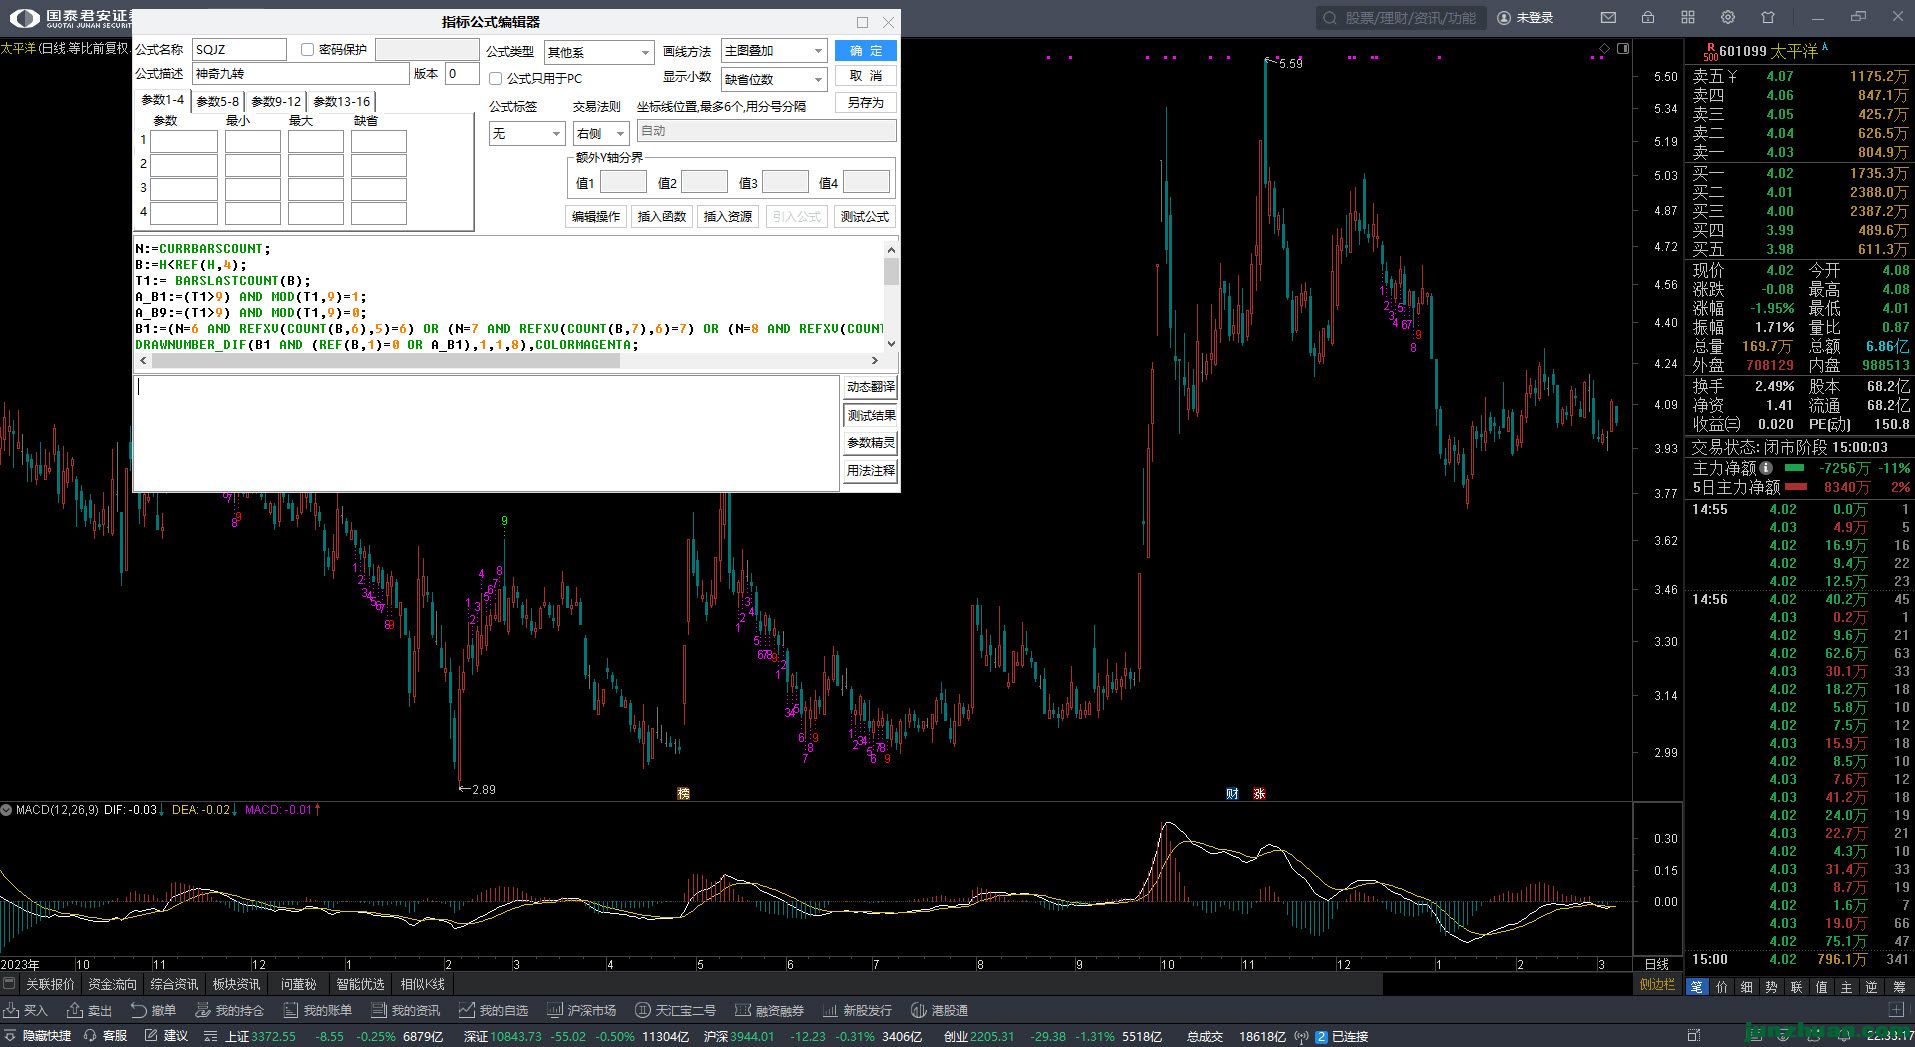Click the lock screen icon

[x=1648, y=18]
